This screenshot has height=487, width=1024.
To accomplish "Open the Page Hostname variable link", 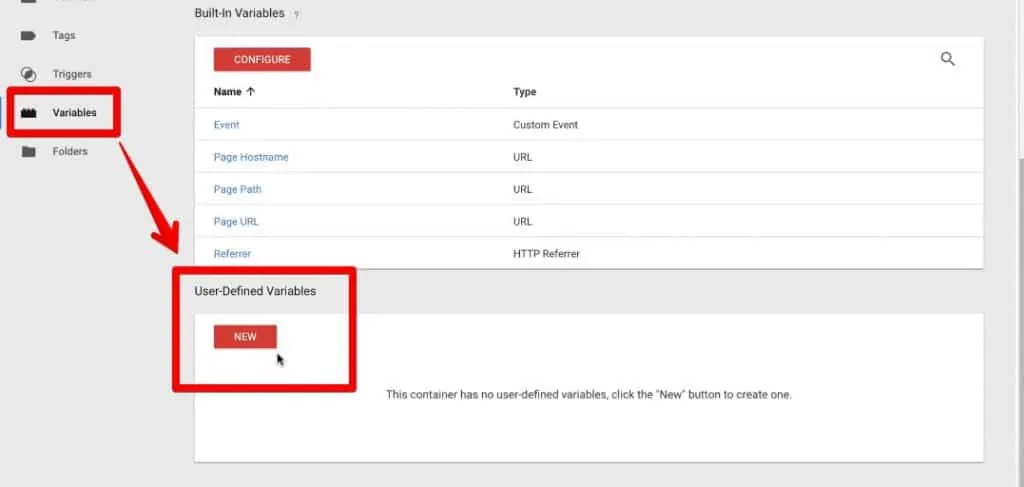I will coord(251,157).
